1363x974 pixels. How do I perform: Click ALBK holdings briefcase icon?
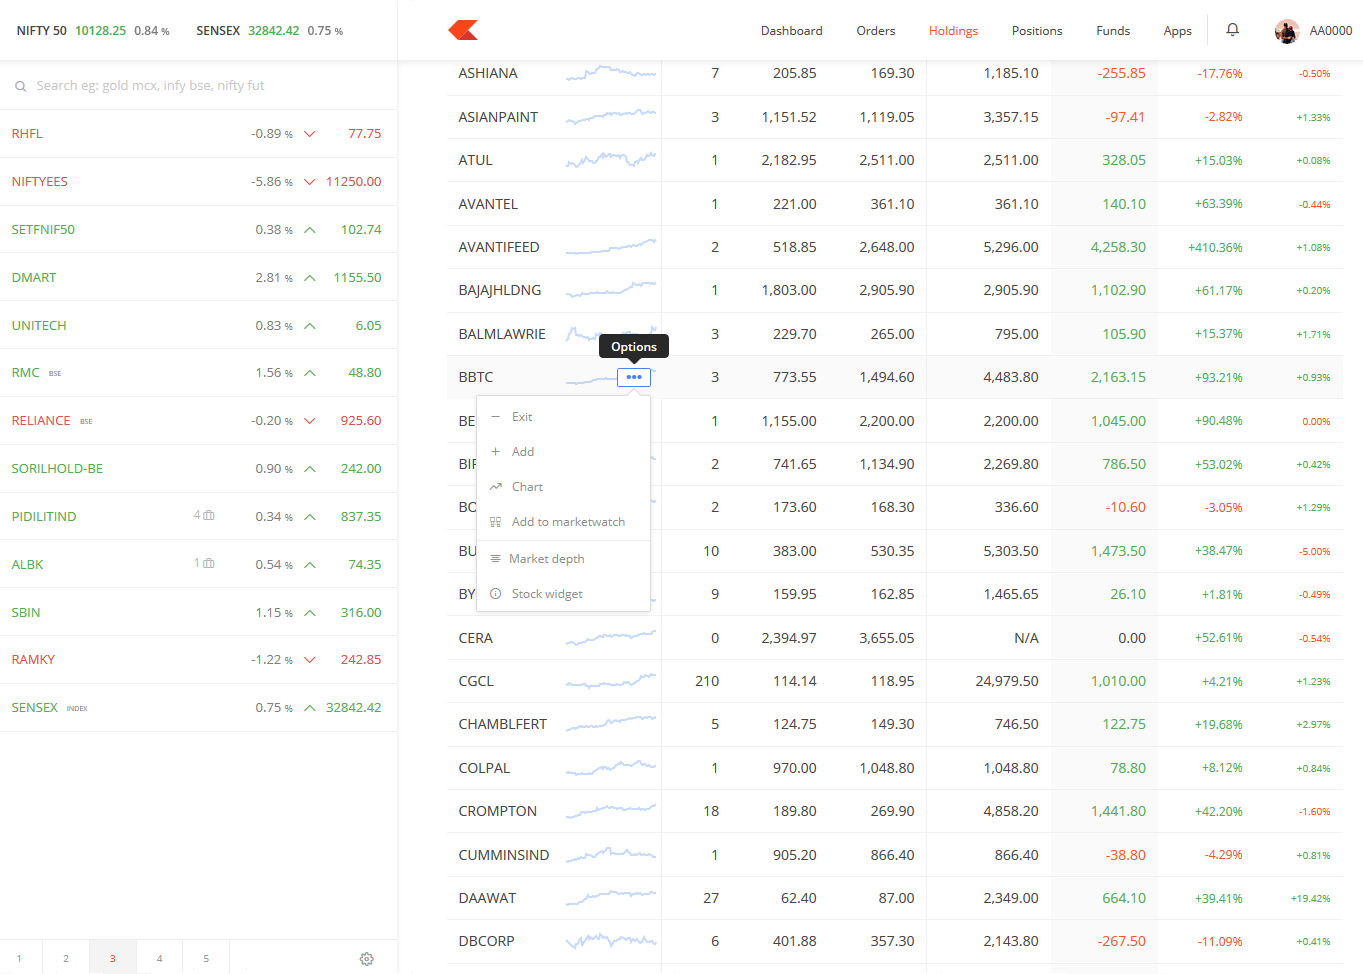209,564
